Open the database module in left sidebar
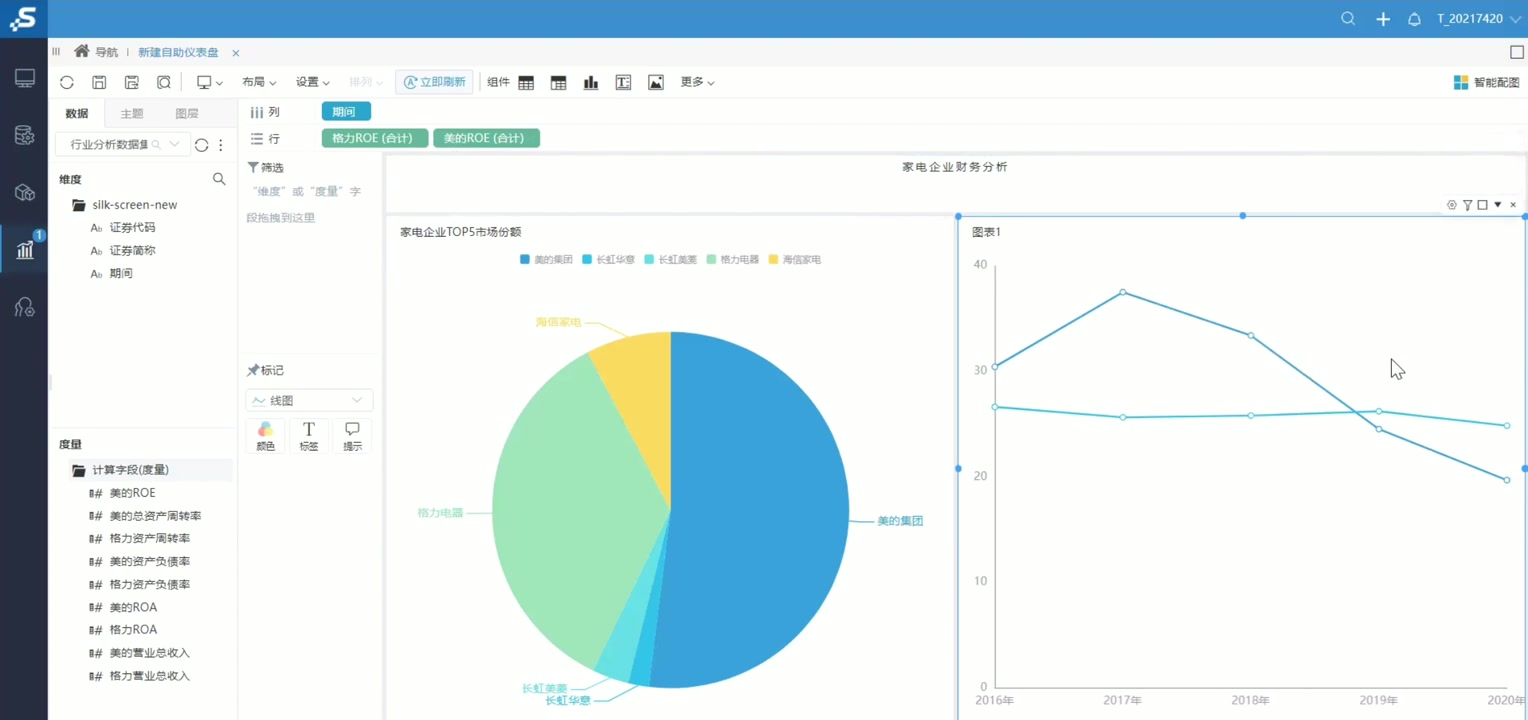The height and width of the screenshot is (720, 1528). 25,136
